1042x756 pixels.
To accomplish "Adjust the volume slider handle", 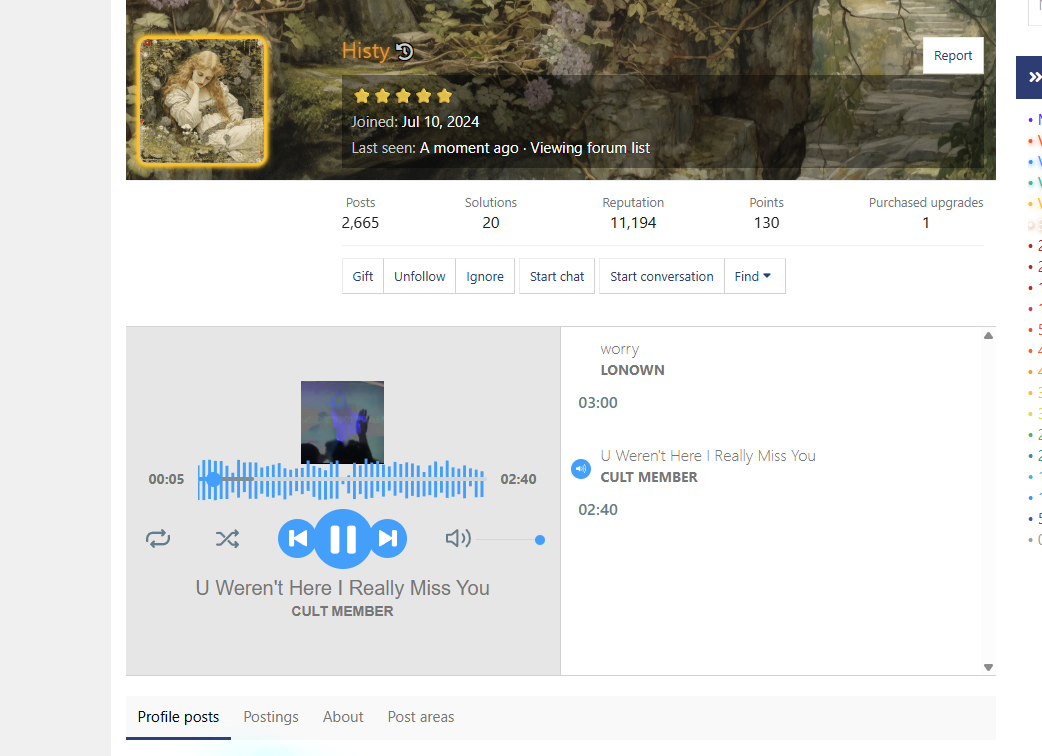I will (540, 540).
